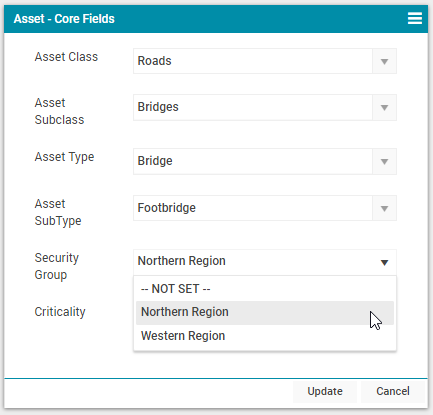
Task: Click the Update button
Action: 325,391
